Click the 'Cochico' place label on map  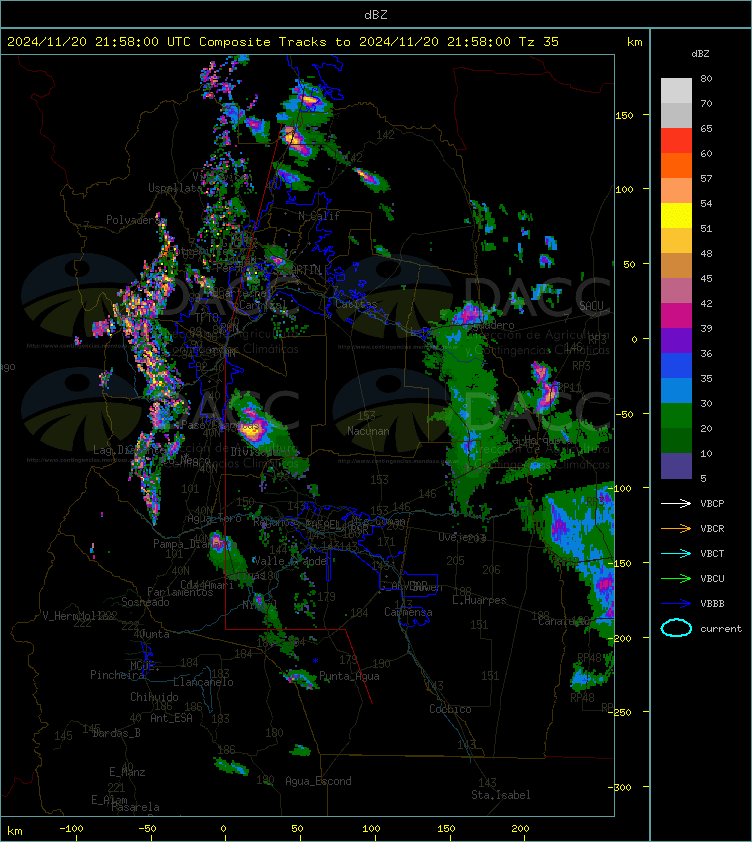click(450, 709)
